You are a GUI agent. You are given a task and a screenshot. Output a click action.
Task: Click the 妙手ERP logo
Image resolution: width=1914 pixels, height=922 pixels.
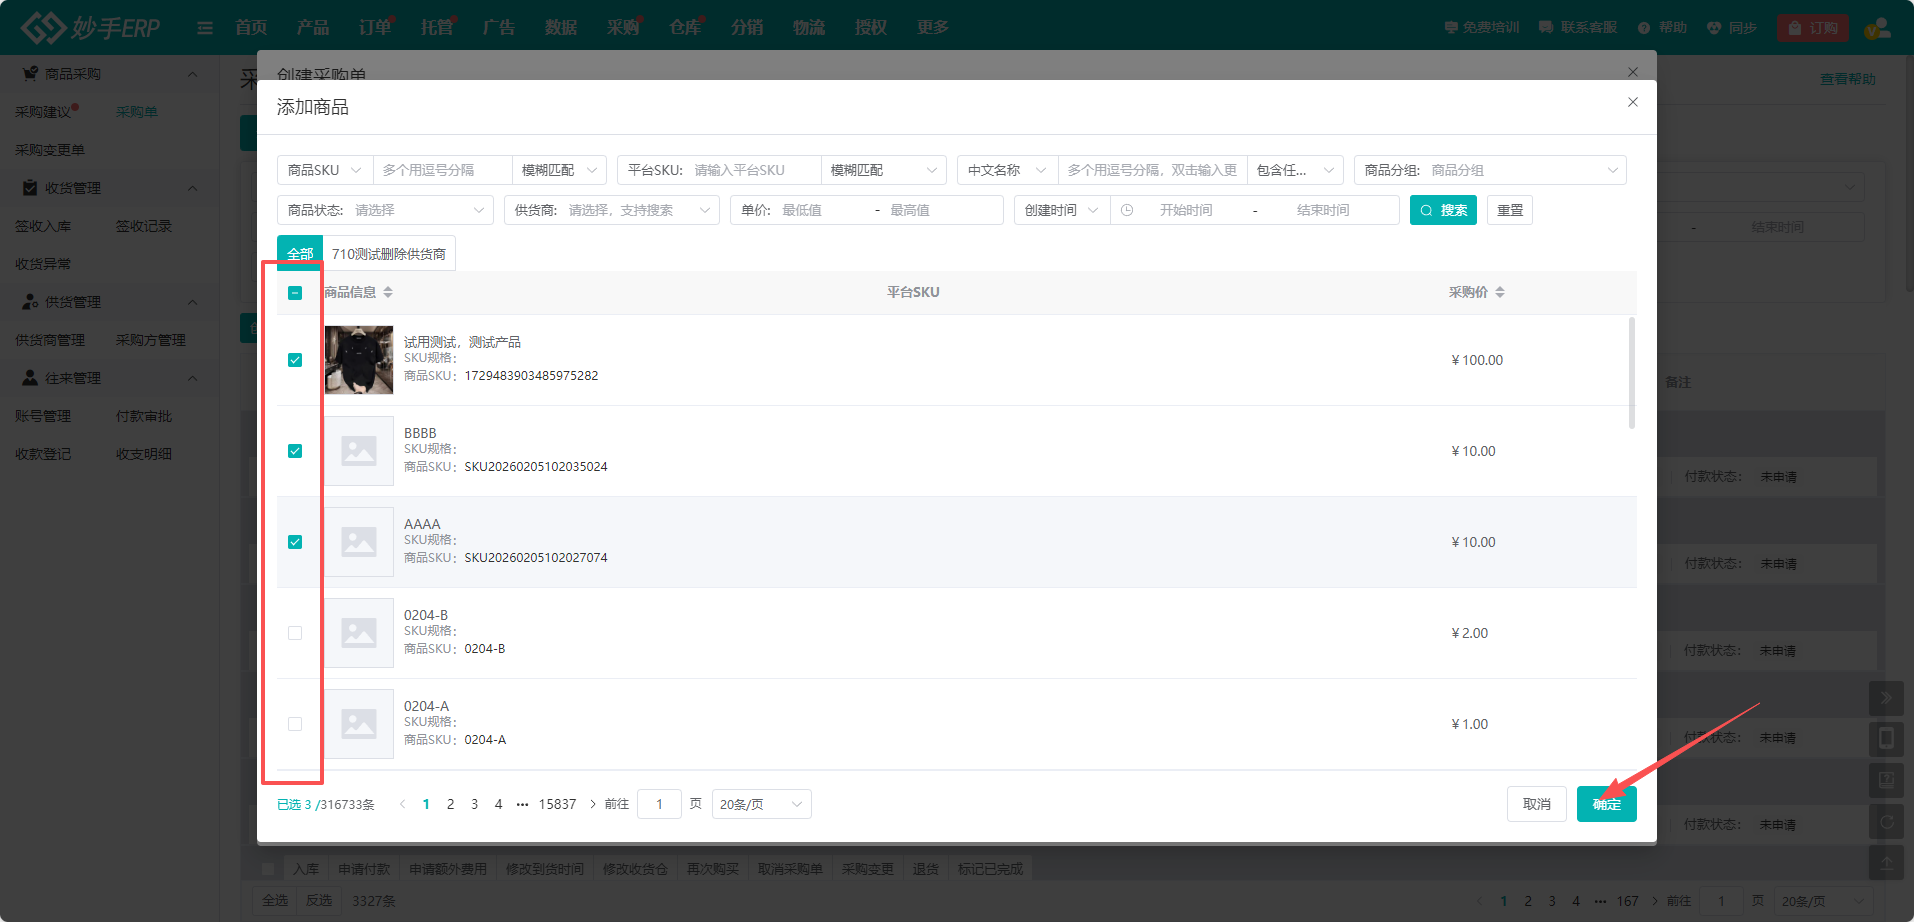[91, 27]
